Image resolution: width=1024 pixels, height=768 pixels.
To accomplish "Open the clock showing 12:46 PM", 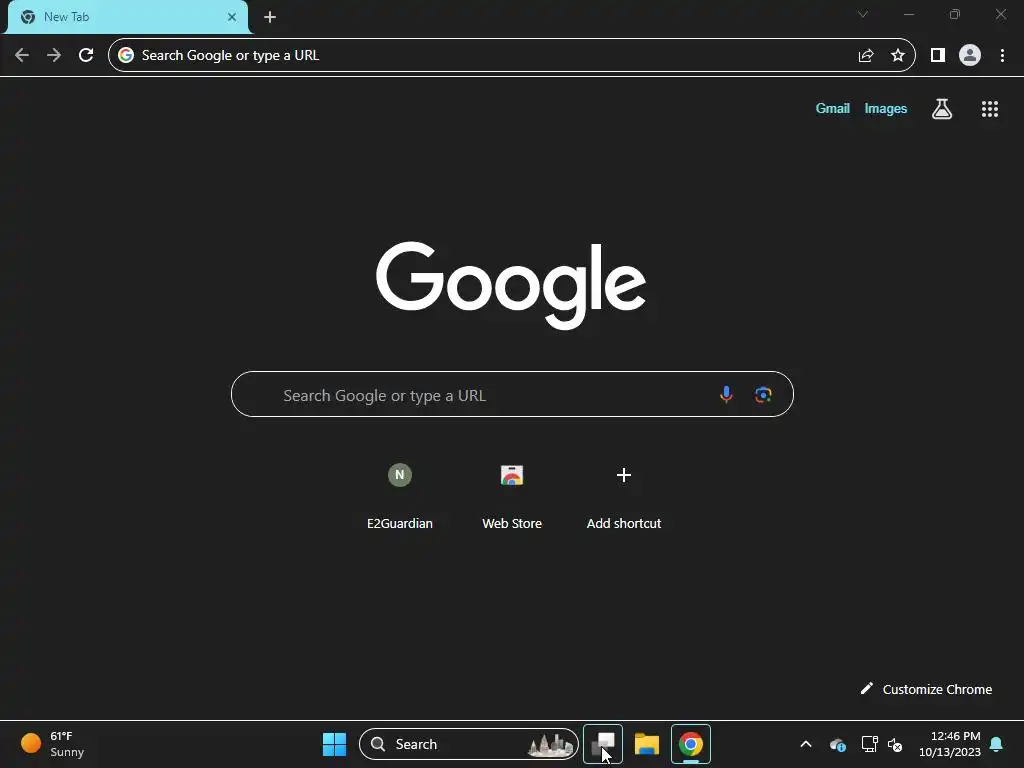I will pos(950,744).
